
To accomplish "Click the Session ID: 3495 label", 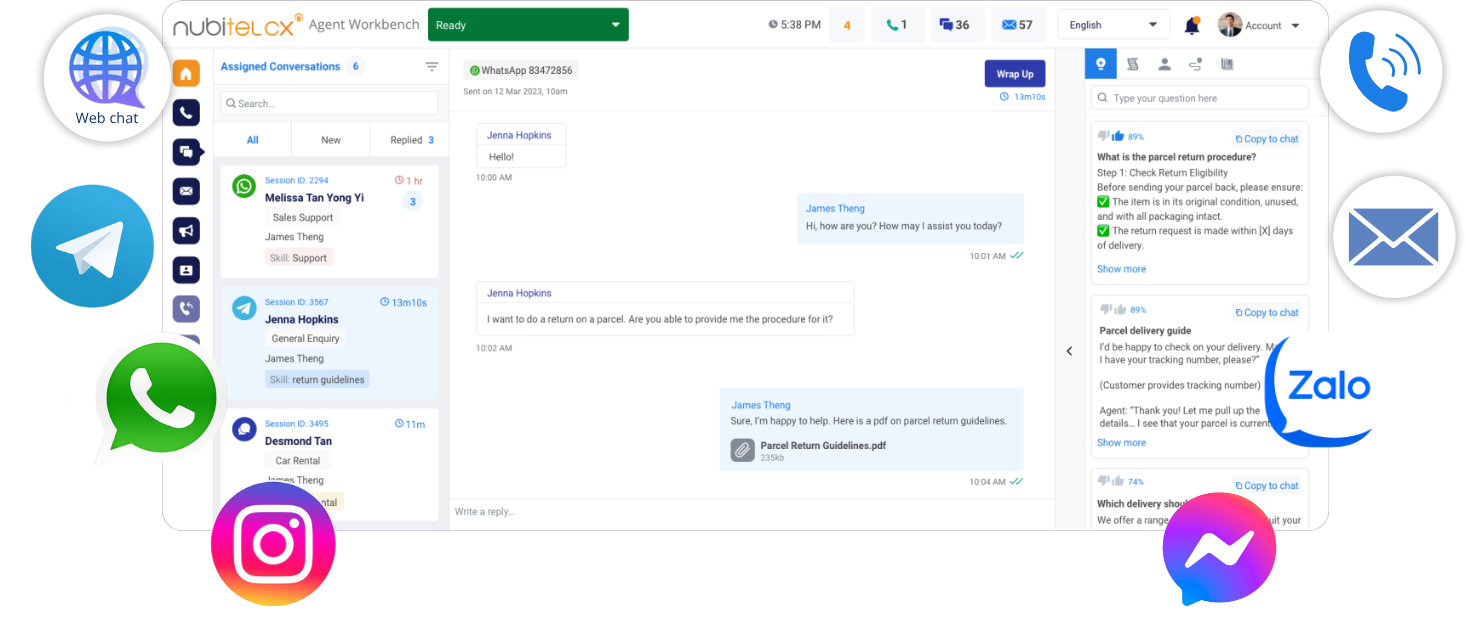I will point(297,423).
